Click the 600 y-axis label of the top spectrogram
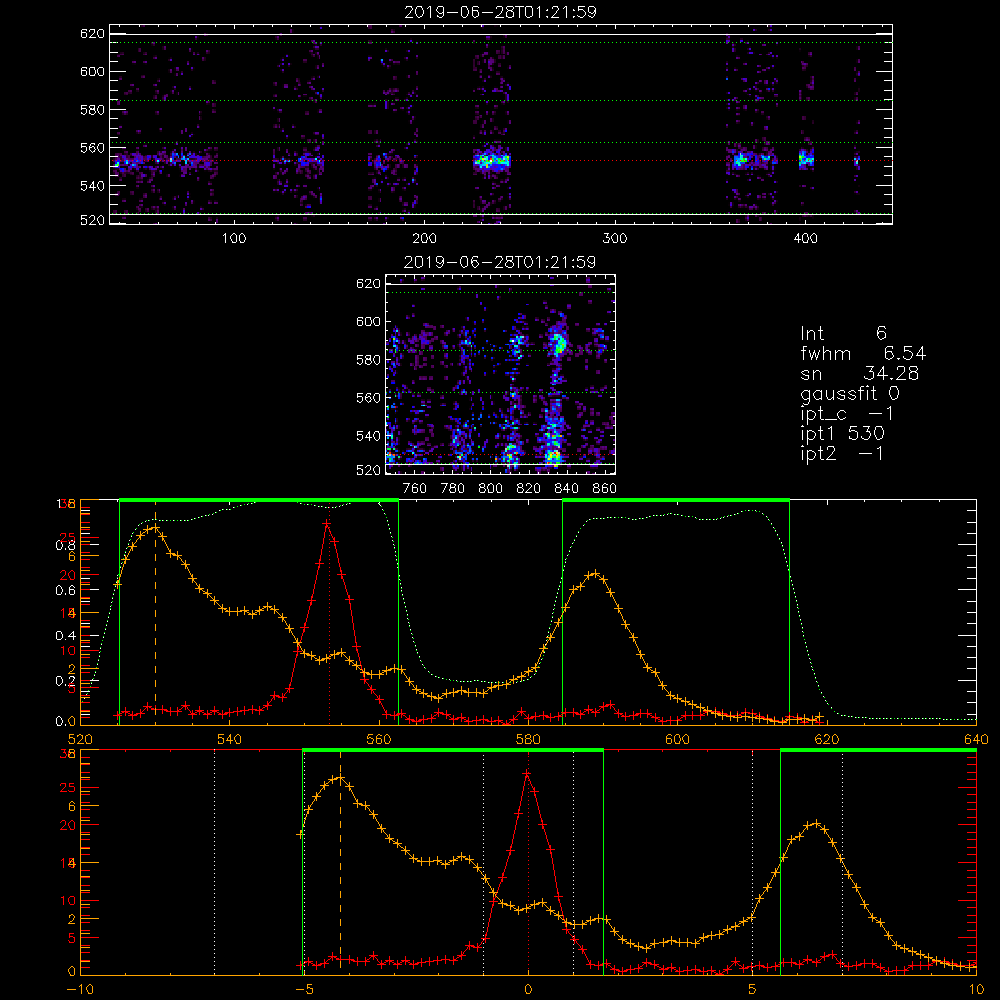Image resolution: width=1000 pixels, height=1000 pixels. point(92,71)
